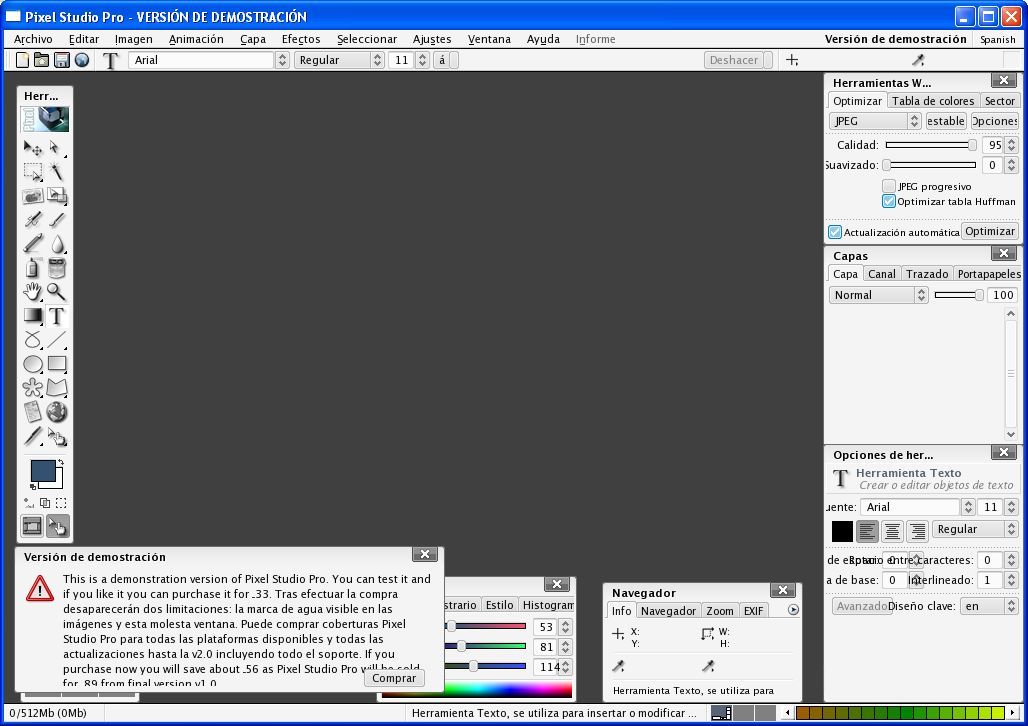Choose the rectangular selection tool

[x=32, y=172]
